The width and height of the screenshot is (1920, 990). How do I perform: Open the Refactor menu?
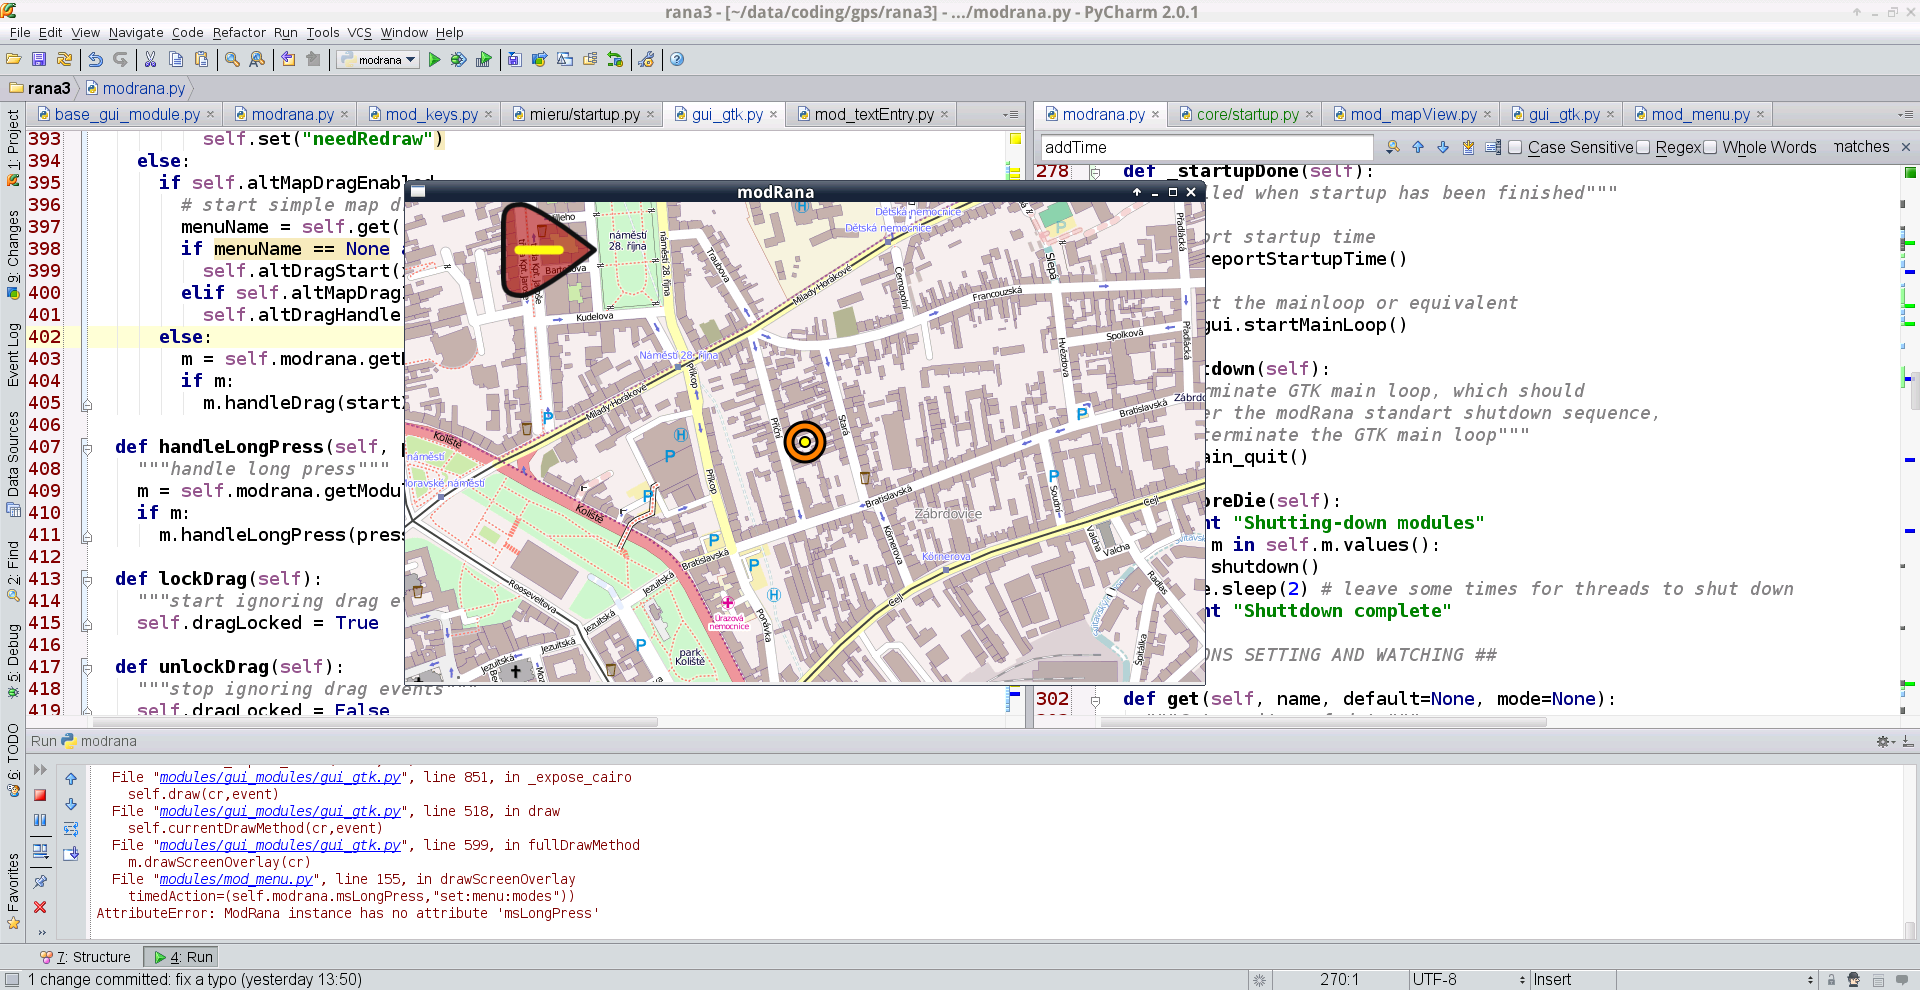pyautogui.click(x=239, y=32)
